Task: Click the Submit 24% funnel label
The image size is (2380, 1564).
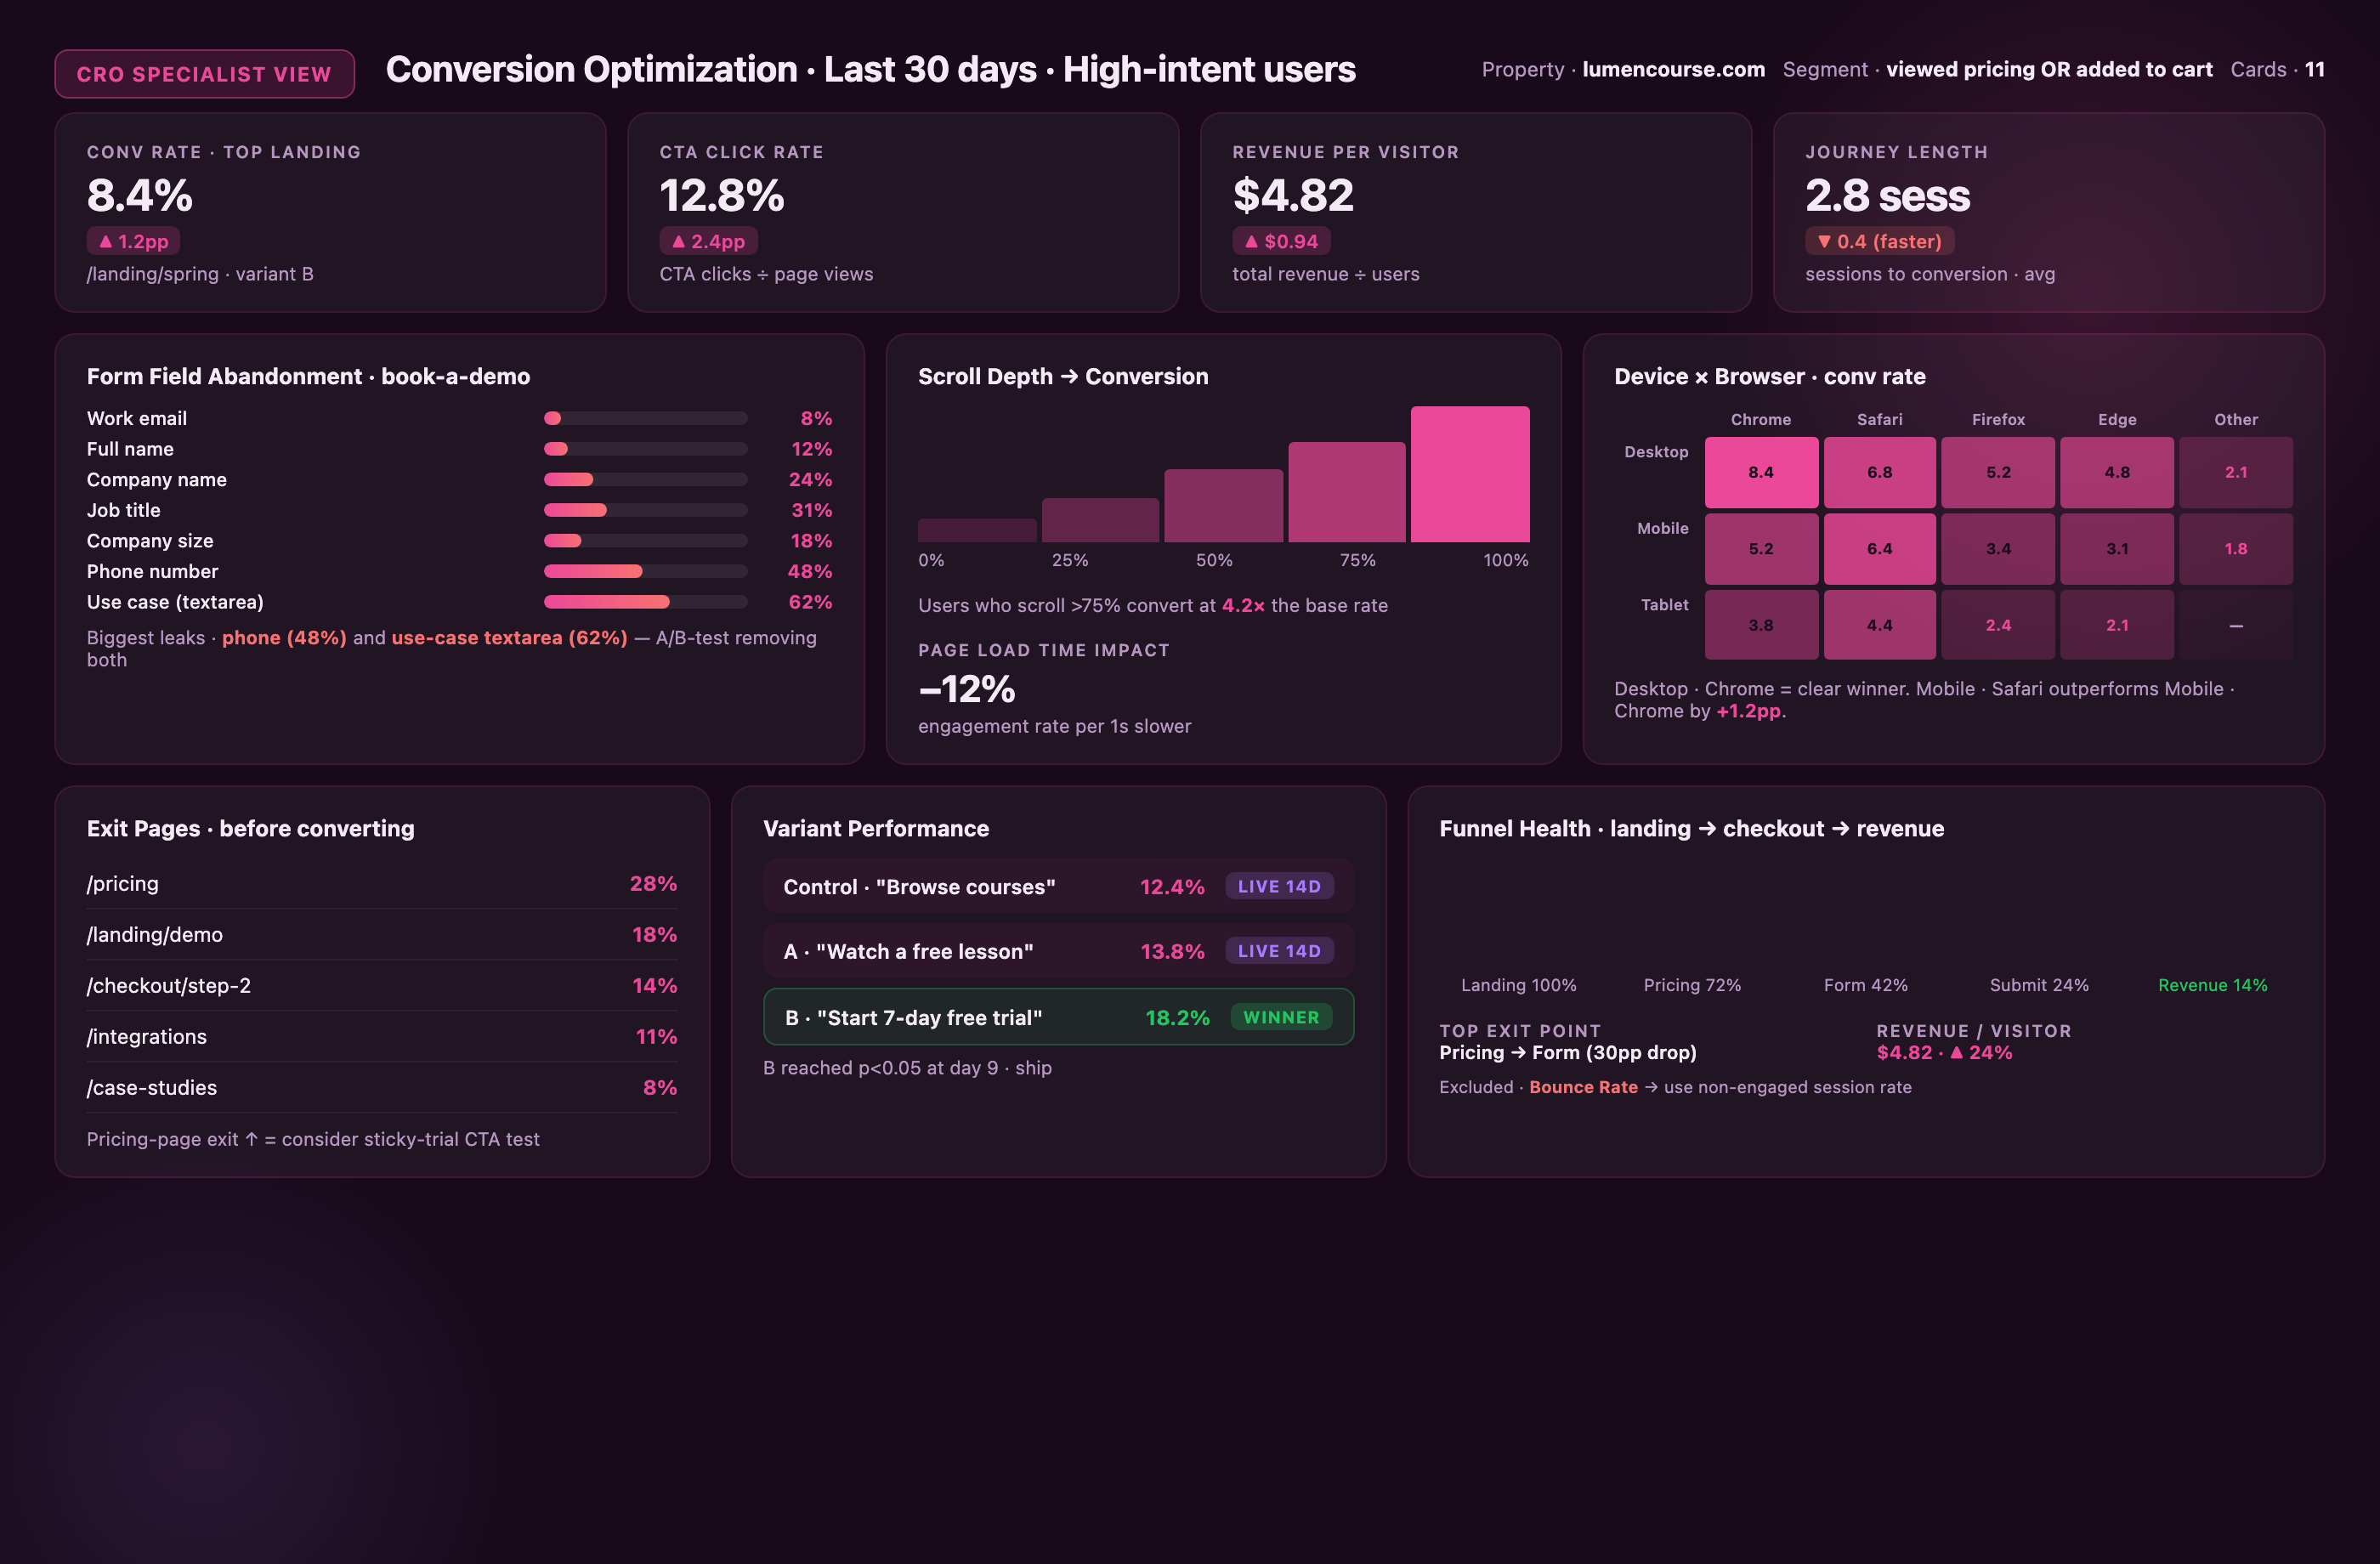Action: [2039, 985]
